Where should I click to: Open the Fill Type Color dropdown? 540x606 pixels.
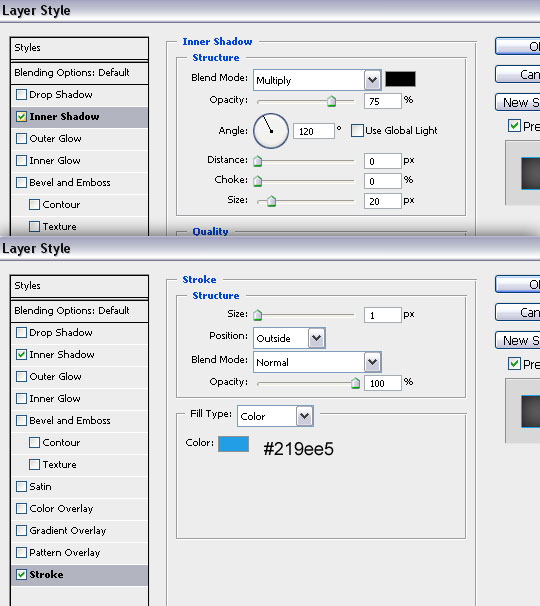(x=275, y=416)
